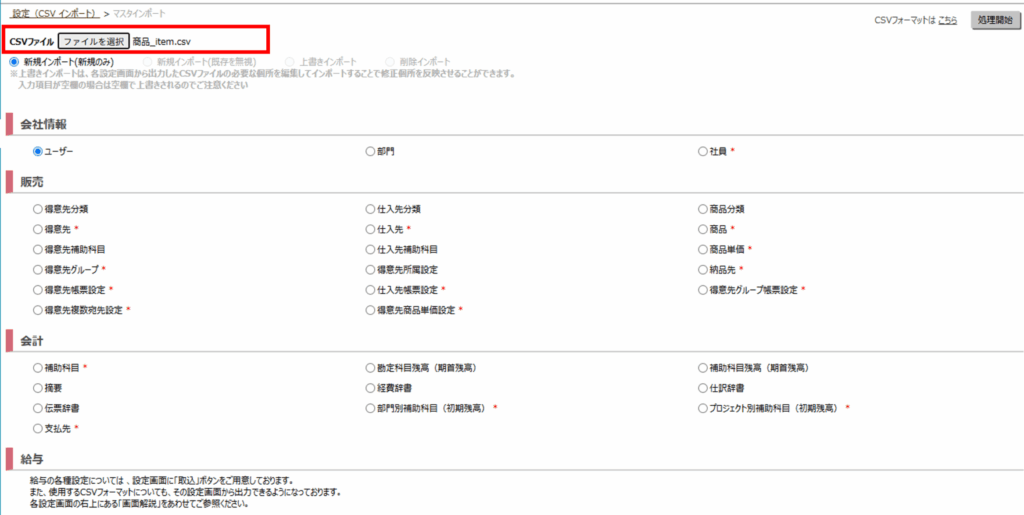
Task: Pick the 商品単価 radio option
Action: (702, 249)
